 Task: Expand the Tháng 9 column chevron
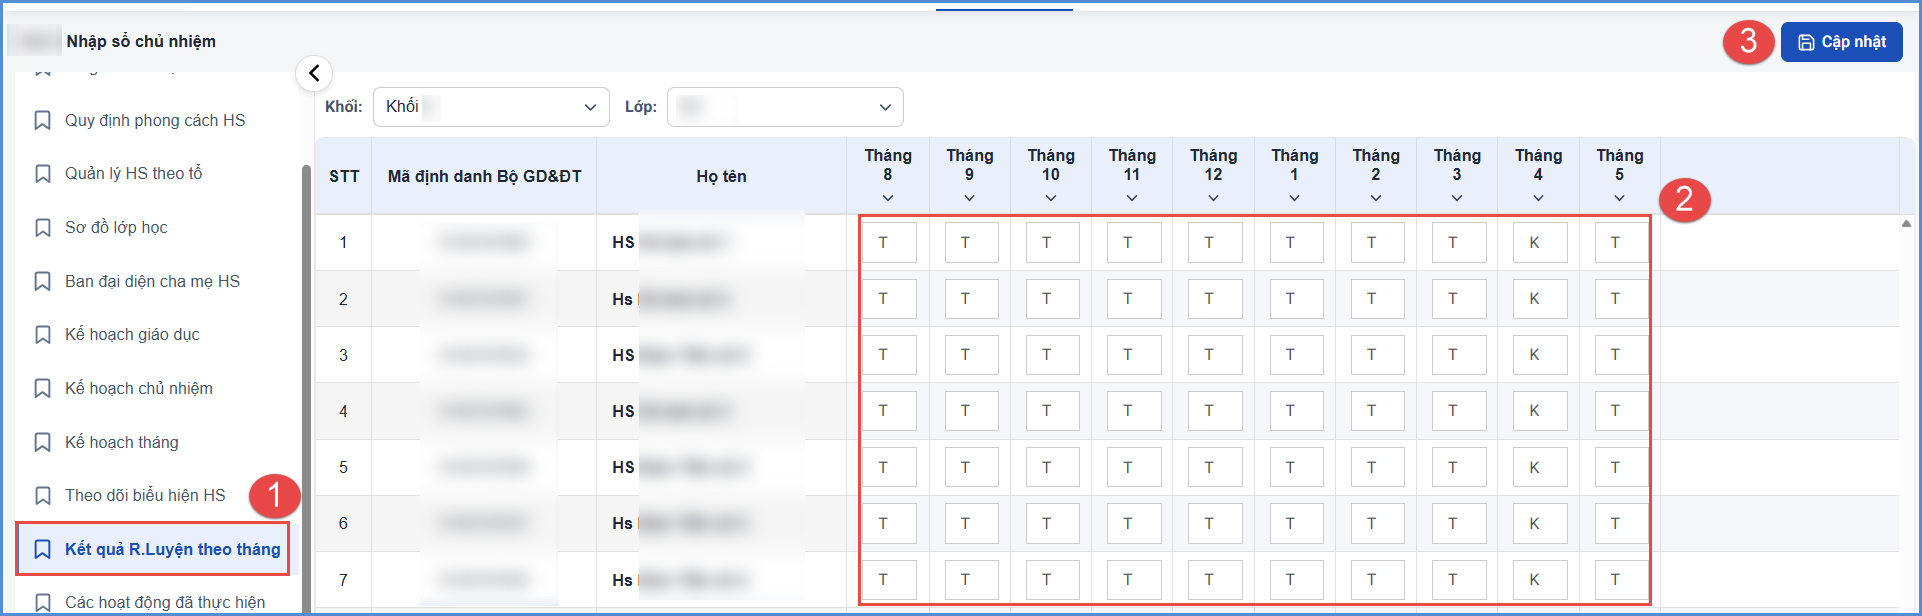coord(969,198)
